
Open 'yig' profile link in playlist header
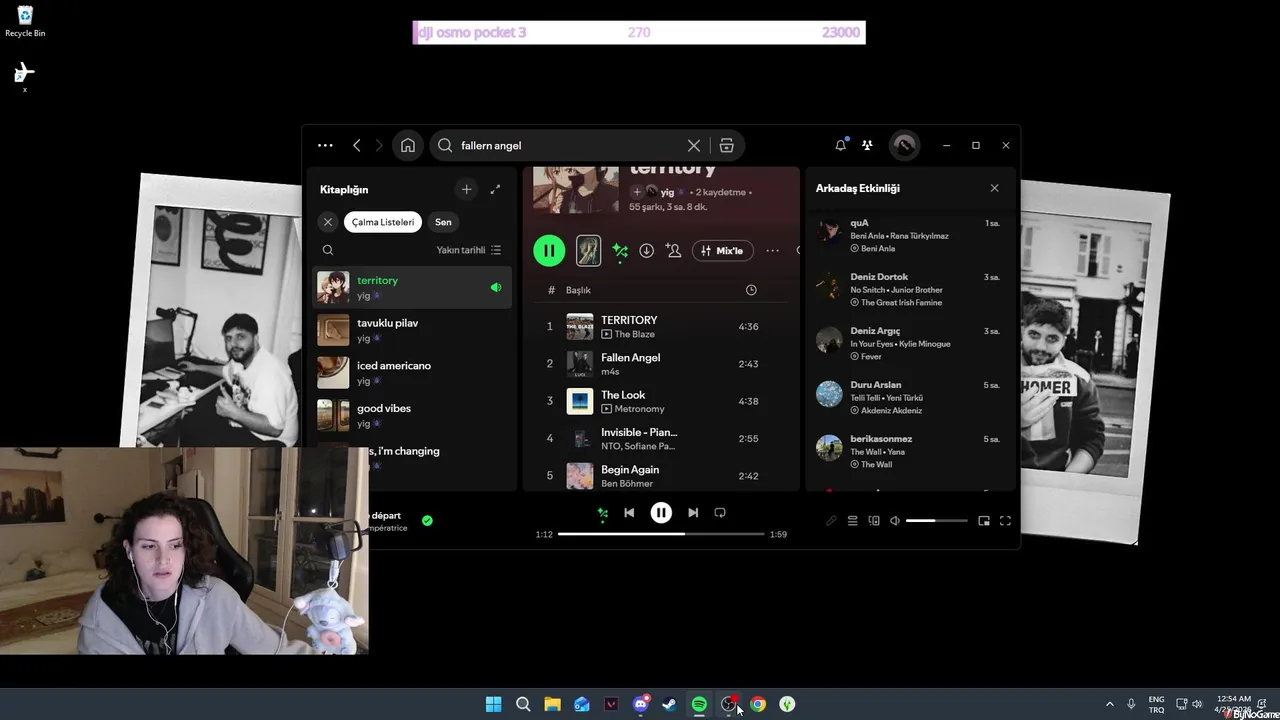pyautogui.click(x=667, y=192)
